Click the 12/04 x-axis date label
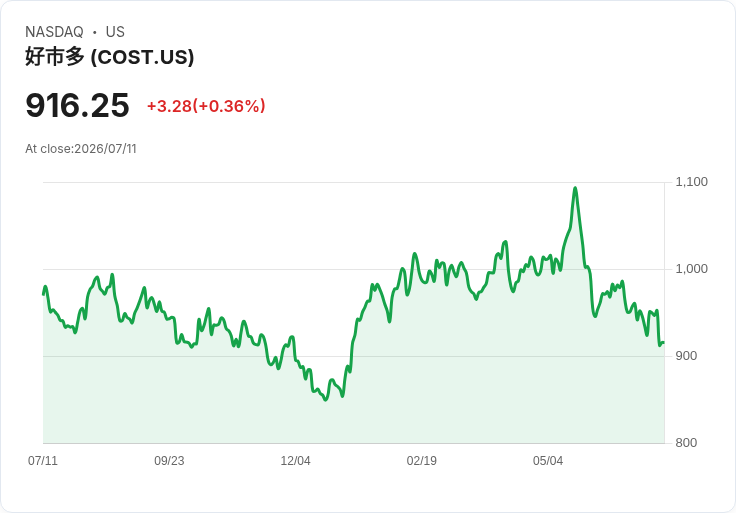The height and width of the screenshot is (513, 736). click(x=295, y=460)
